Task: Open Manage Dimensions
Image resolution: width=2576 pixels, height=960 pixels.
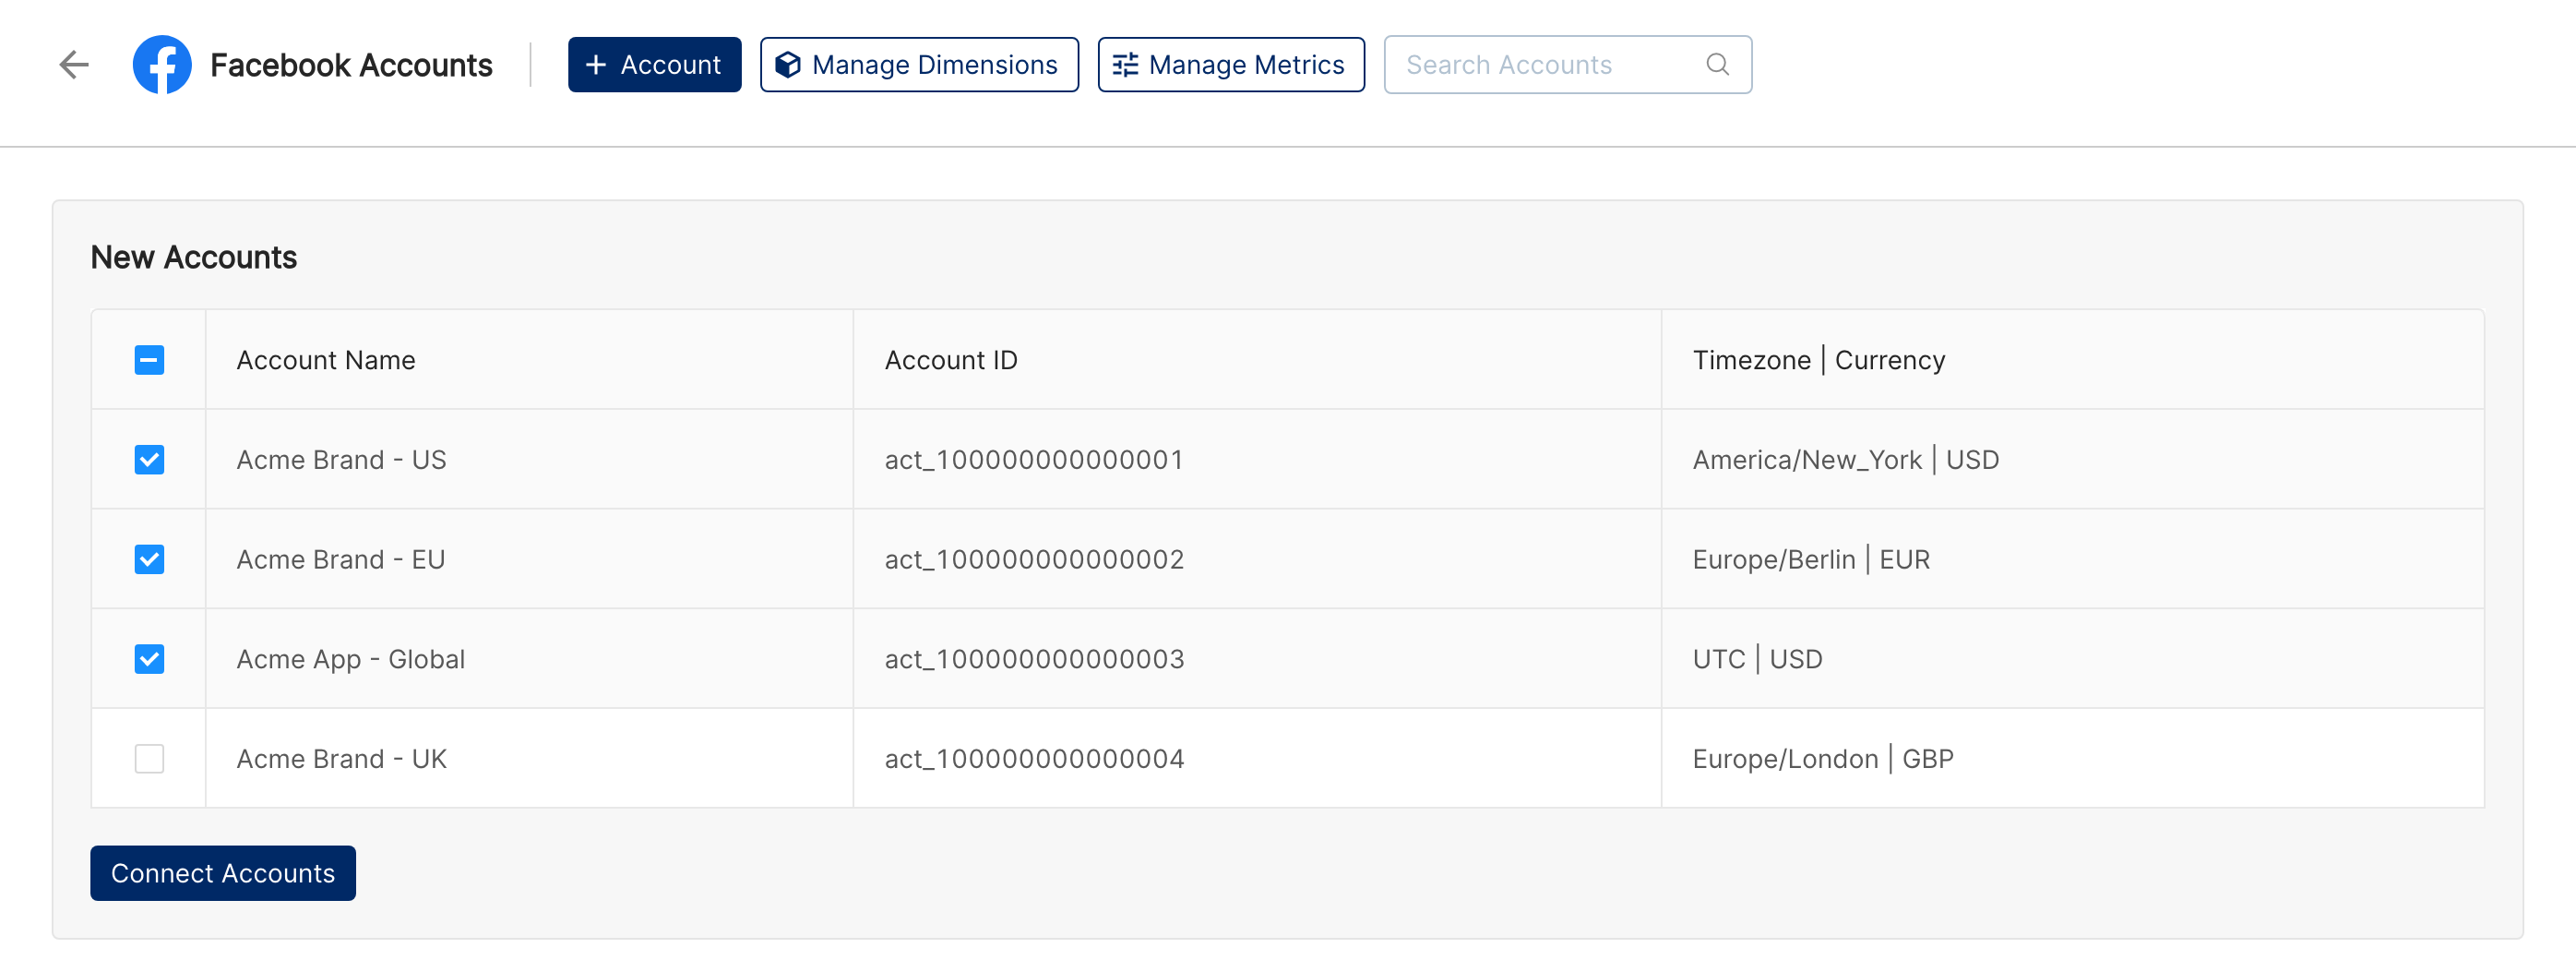Action: pyautogui.click(x=918, y=65)
